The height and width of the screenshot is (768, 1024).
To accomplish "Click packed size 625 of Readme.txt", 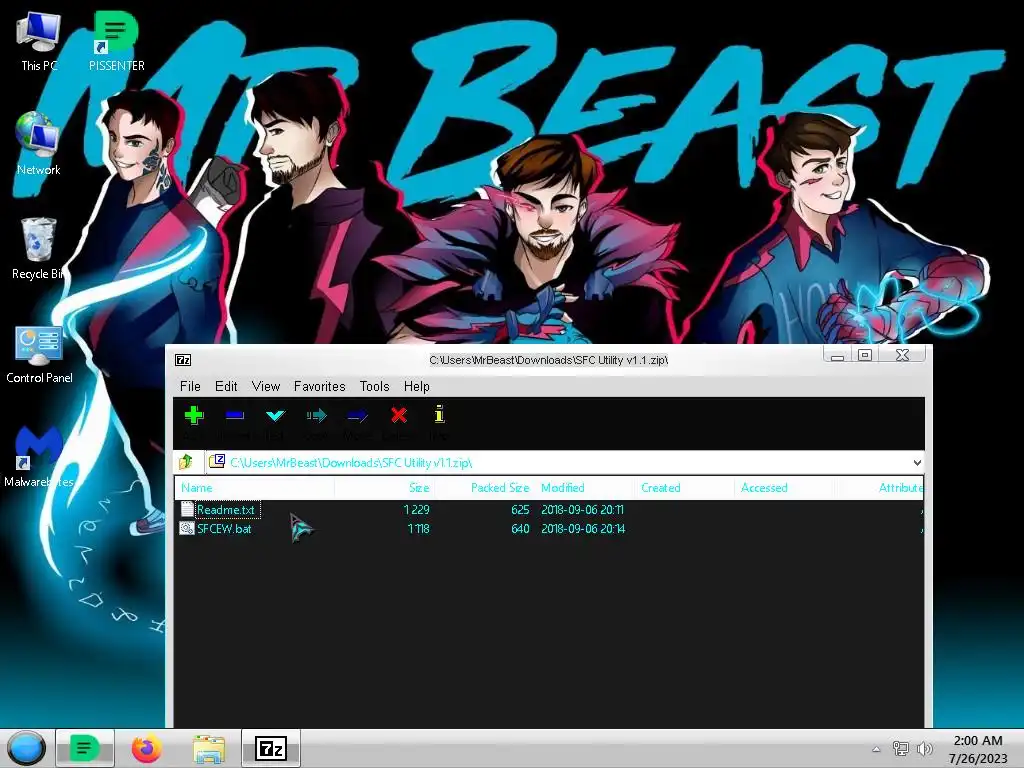I will 520,509.
